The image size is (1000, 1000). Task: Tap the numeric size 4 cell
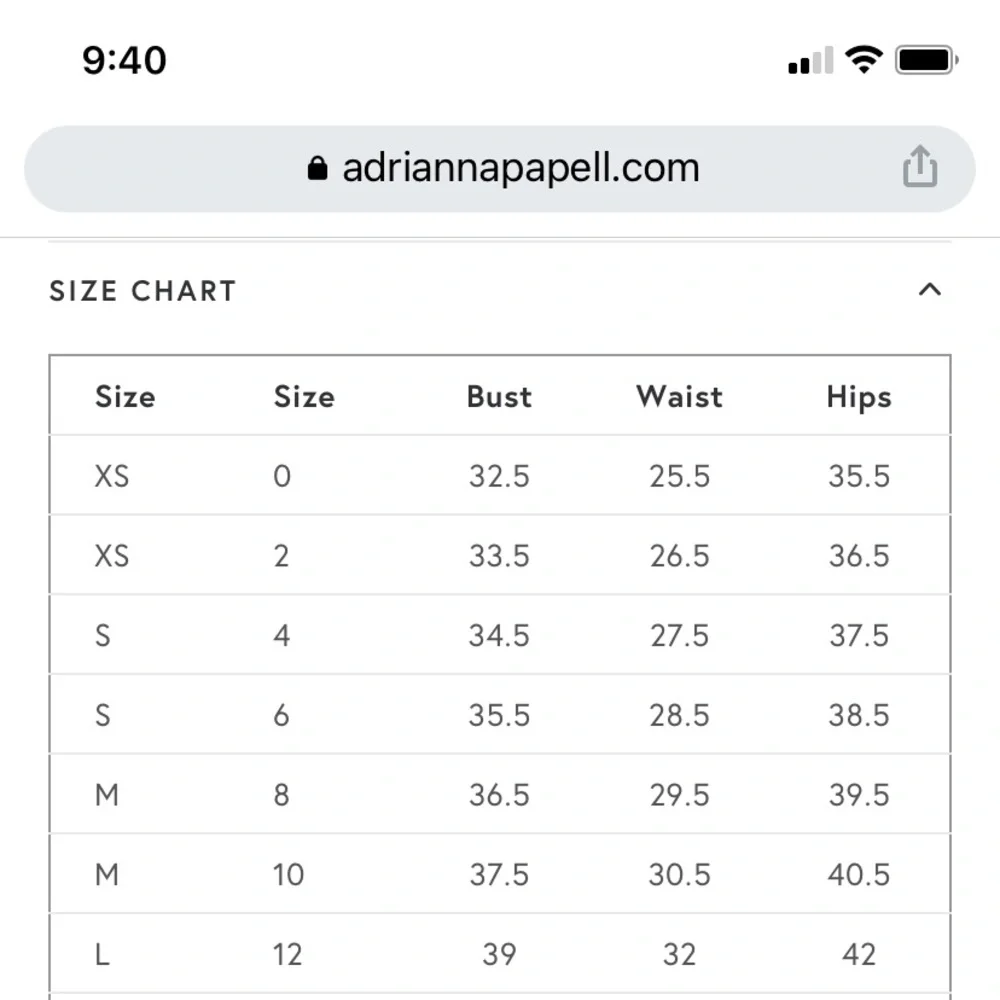281,636
